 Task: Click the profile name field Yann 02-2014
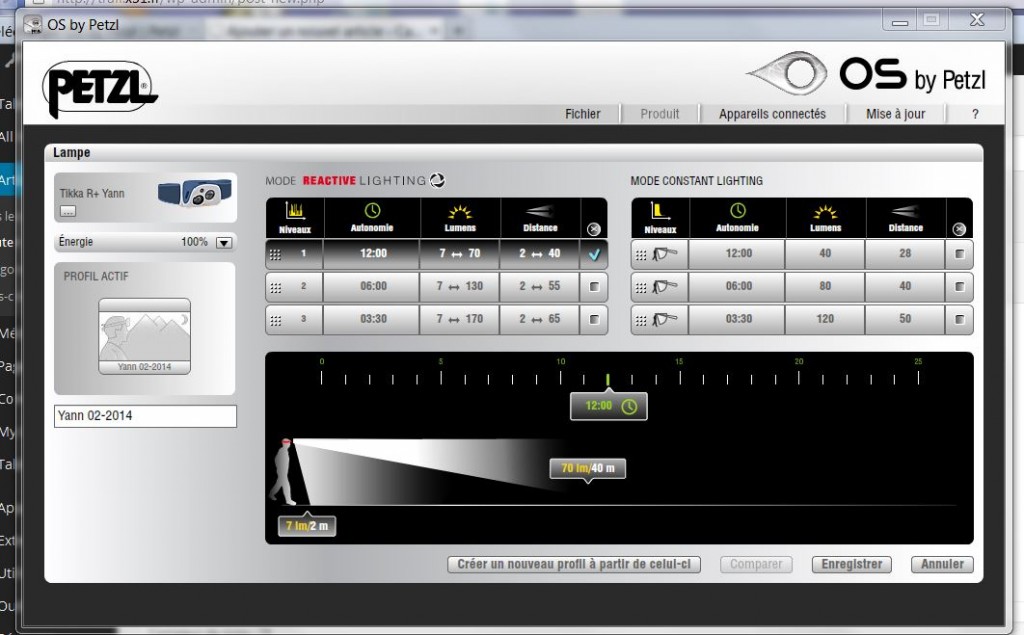(x=145, y=416)
